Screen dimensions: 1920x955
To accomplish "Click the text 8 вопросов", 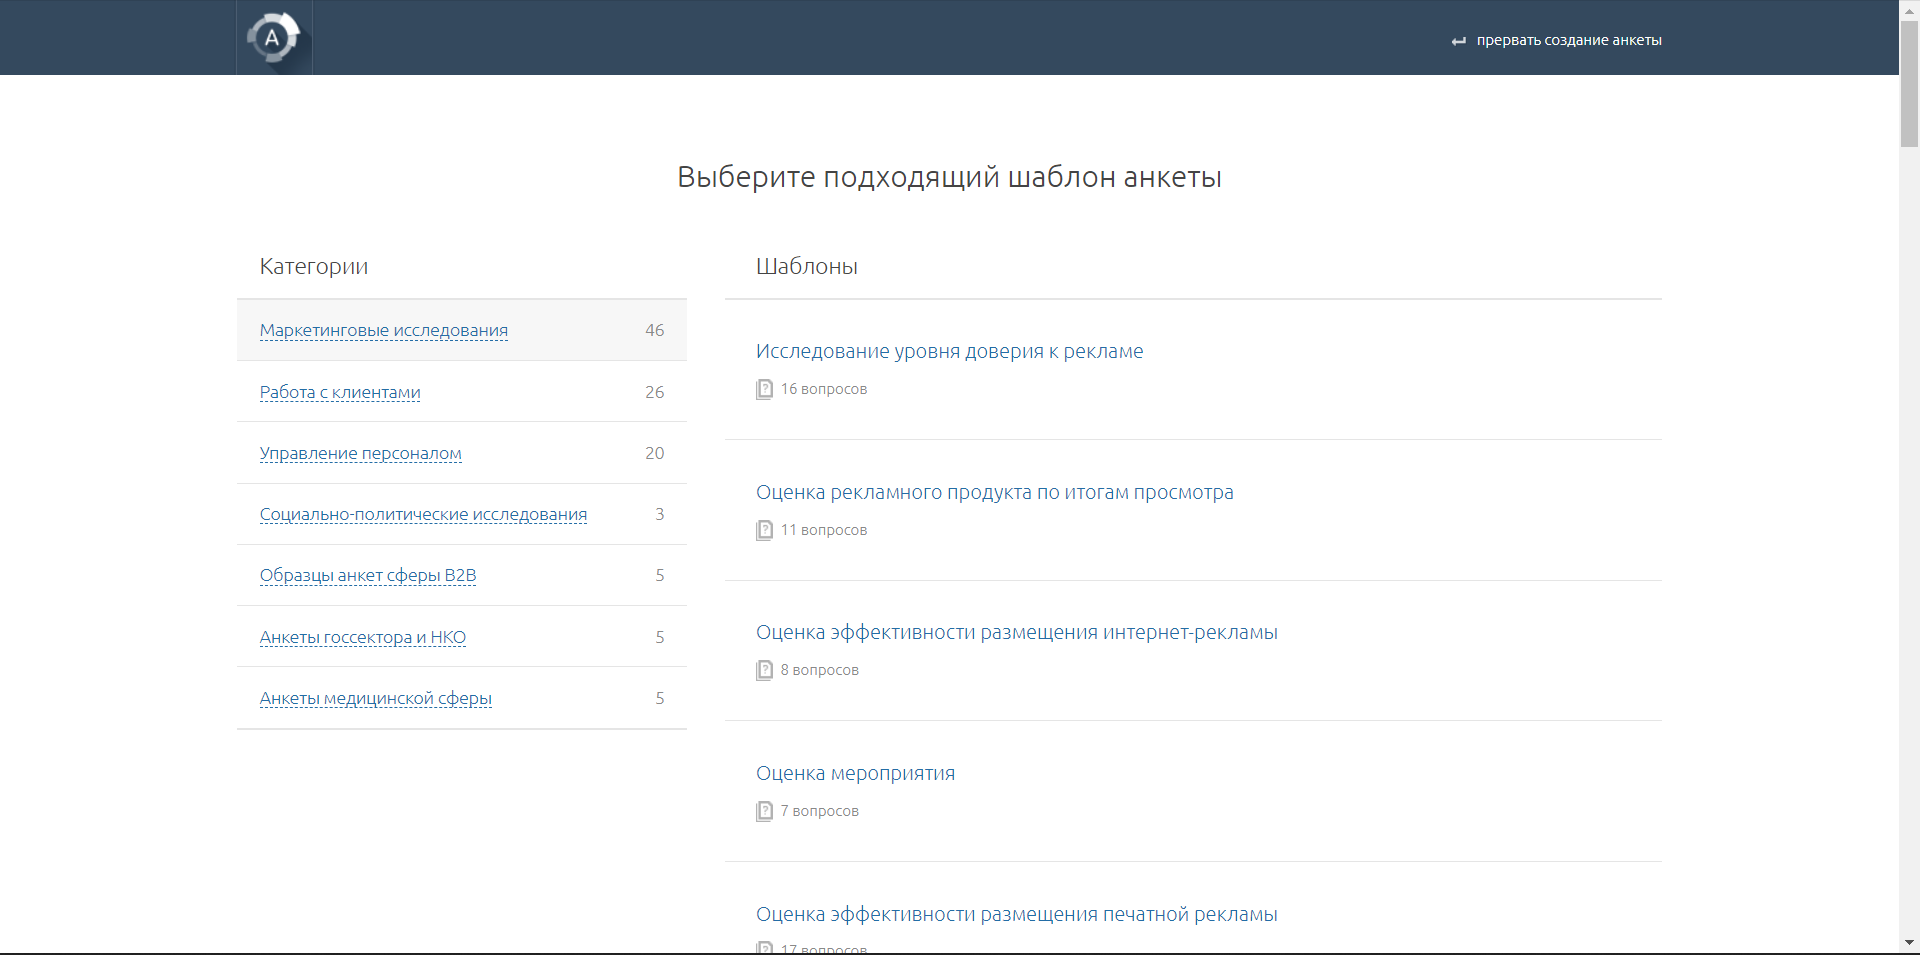I will coord(820,670).
